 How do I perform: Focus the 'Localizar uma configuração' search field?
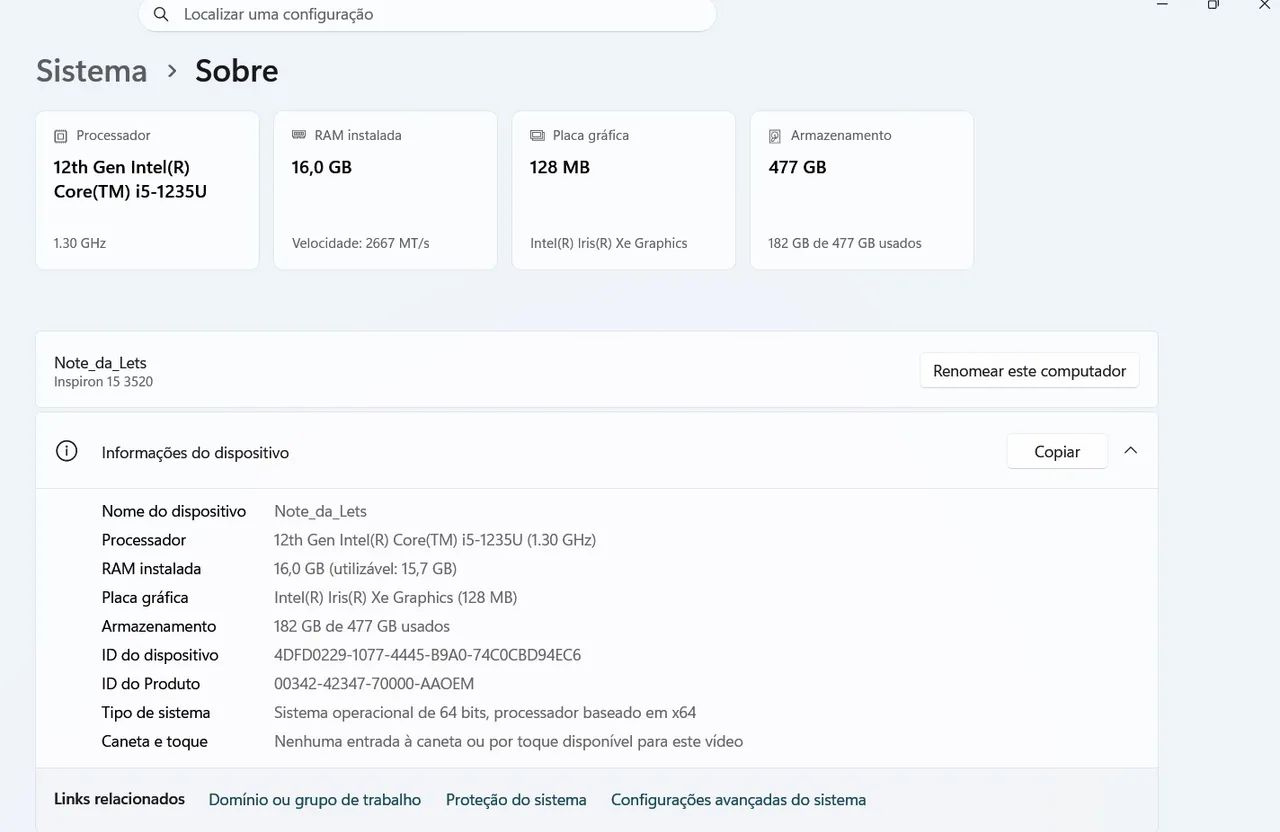427,14
